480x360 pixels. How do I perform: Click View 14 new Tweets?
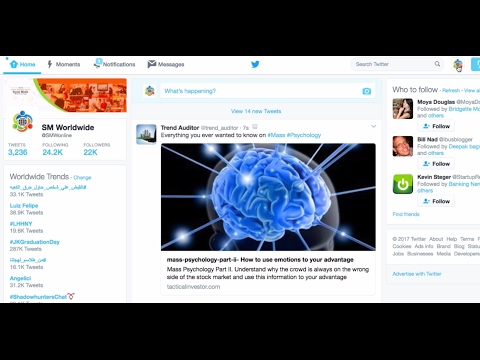point(256,111)
